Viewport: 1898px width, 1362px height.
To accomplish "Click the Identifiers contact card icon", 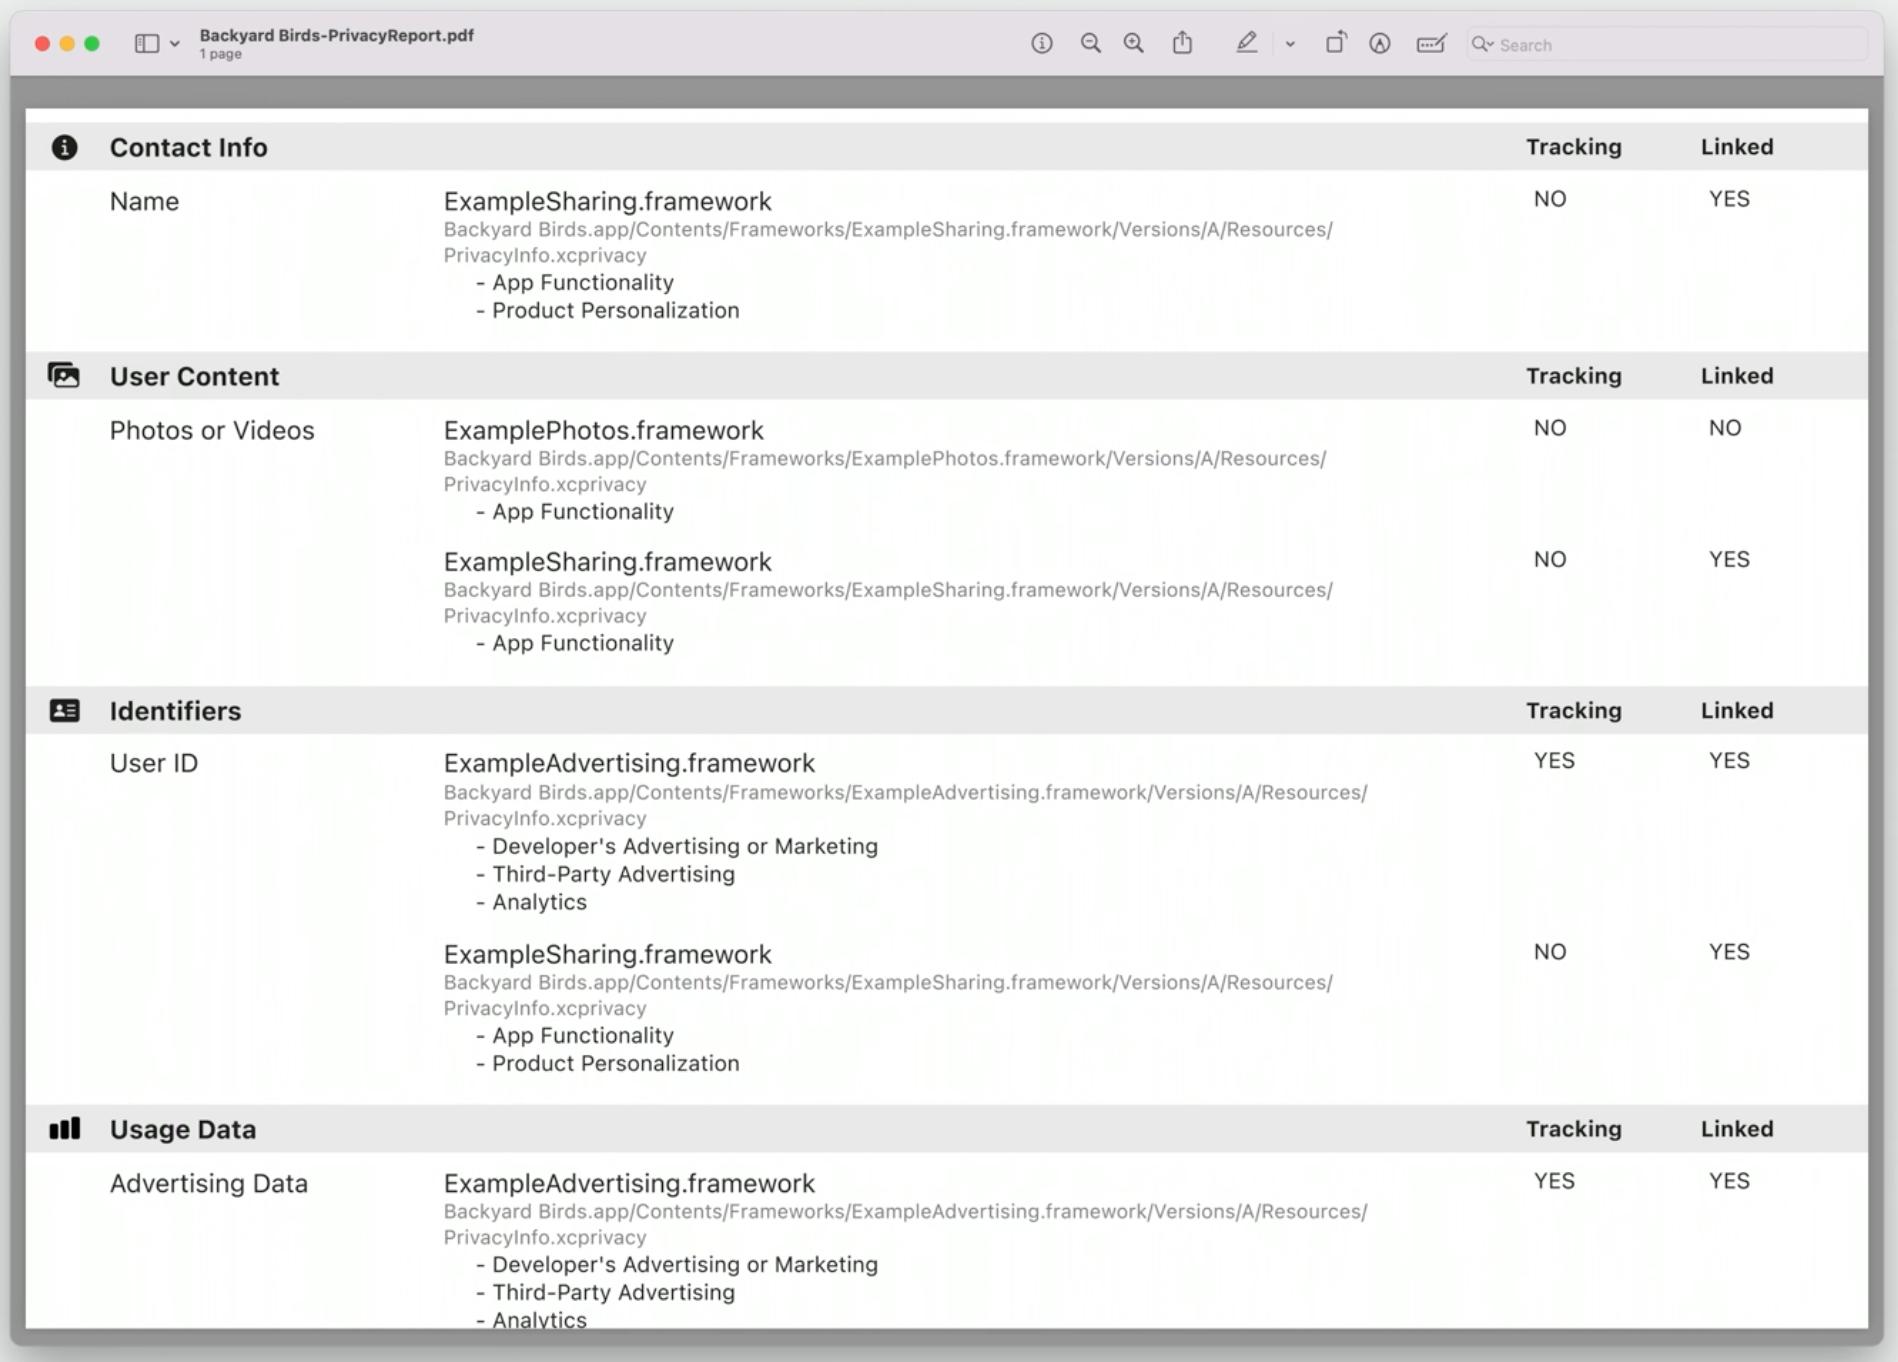I will click(64, 710).
